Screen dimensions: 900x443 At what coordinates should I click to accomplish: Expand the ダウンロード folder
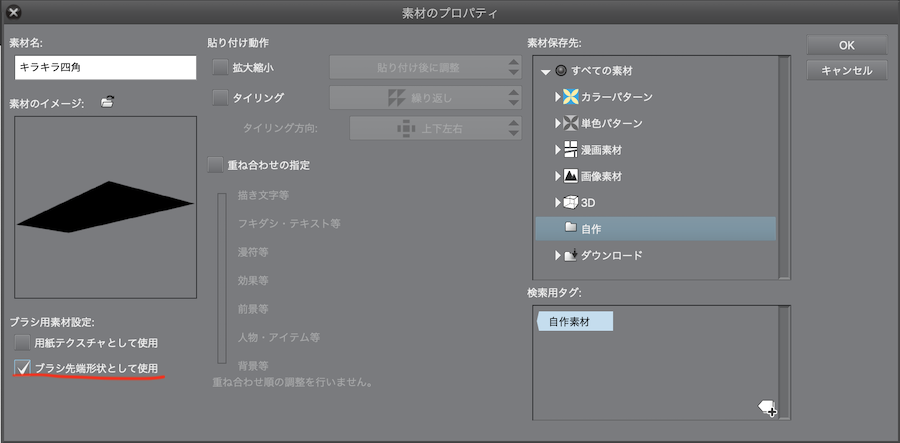pyautogui.click(x=557, y=255)
